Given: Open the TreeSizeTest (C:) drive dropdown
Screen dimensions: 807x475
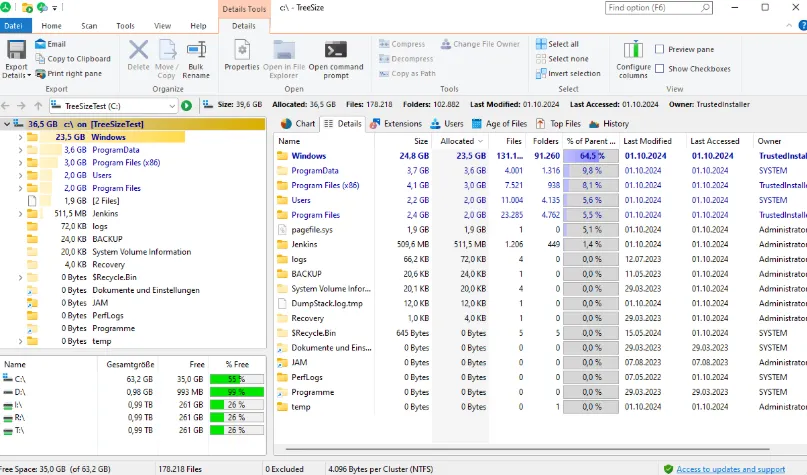Looking at the screenshot, I should (172, 106).
